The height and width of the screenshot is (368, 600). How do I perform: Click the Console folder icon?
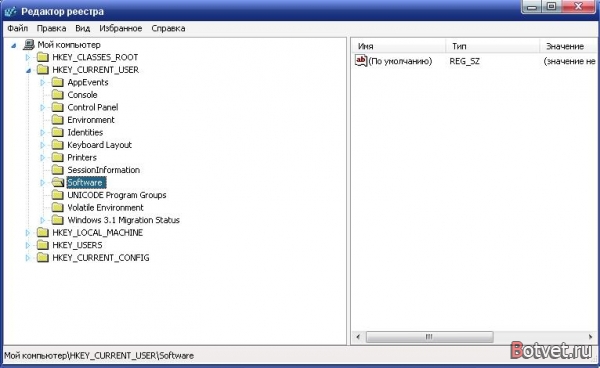coord(57,95)
